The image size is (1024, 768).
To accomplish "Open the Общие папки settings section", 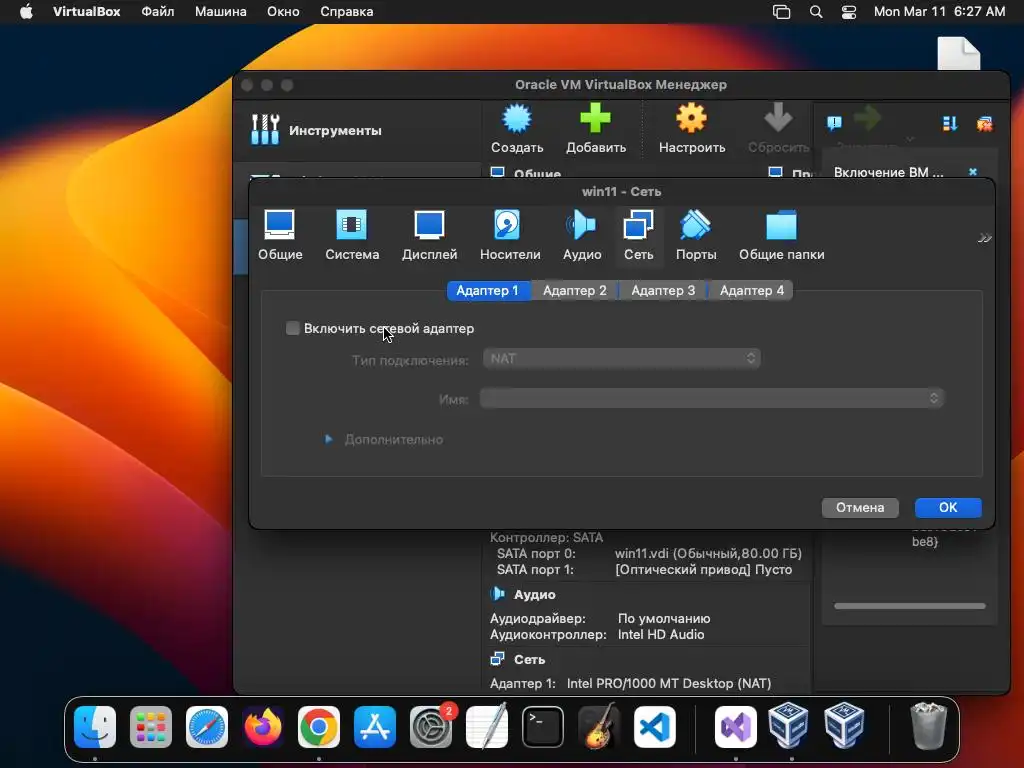I will point(781,236).
